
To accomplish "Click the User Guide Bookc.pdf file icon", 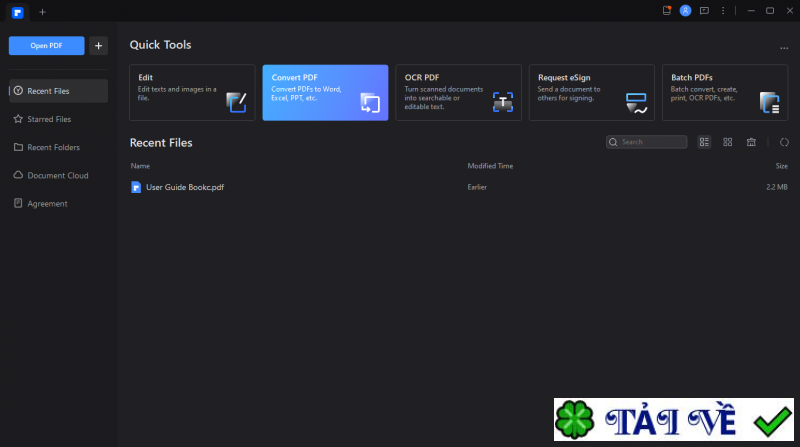I will [x=136, y=187].
